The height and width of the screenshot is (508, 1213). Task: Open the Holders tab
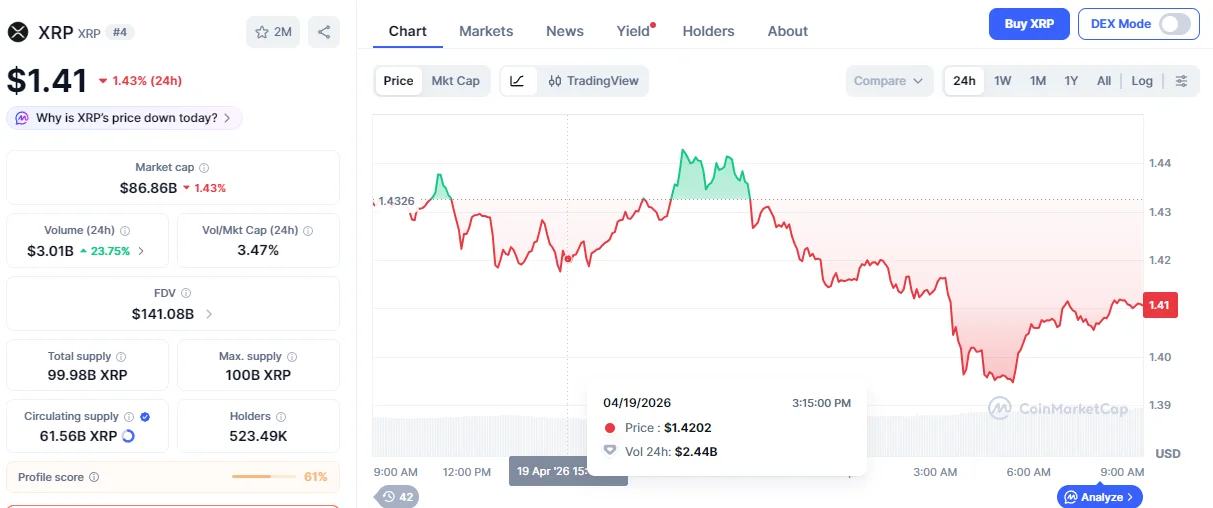pos(708,31)
